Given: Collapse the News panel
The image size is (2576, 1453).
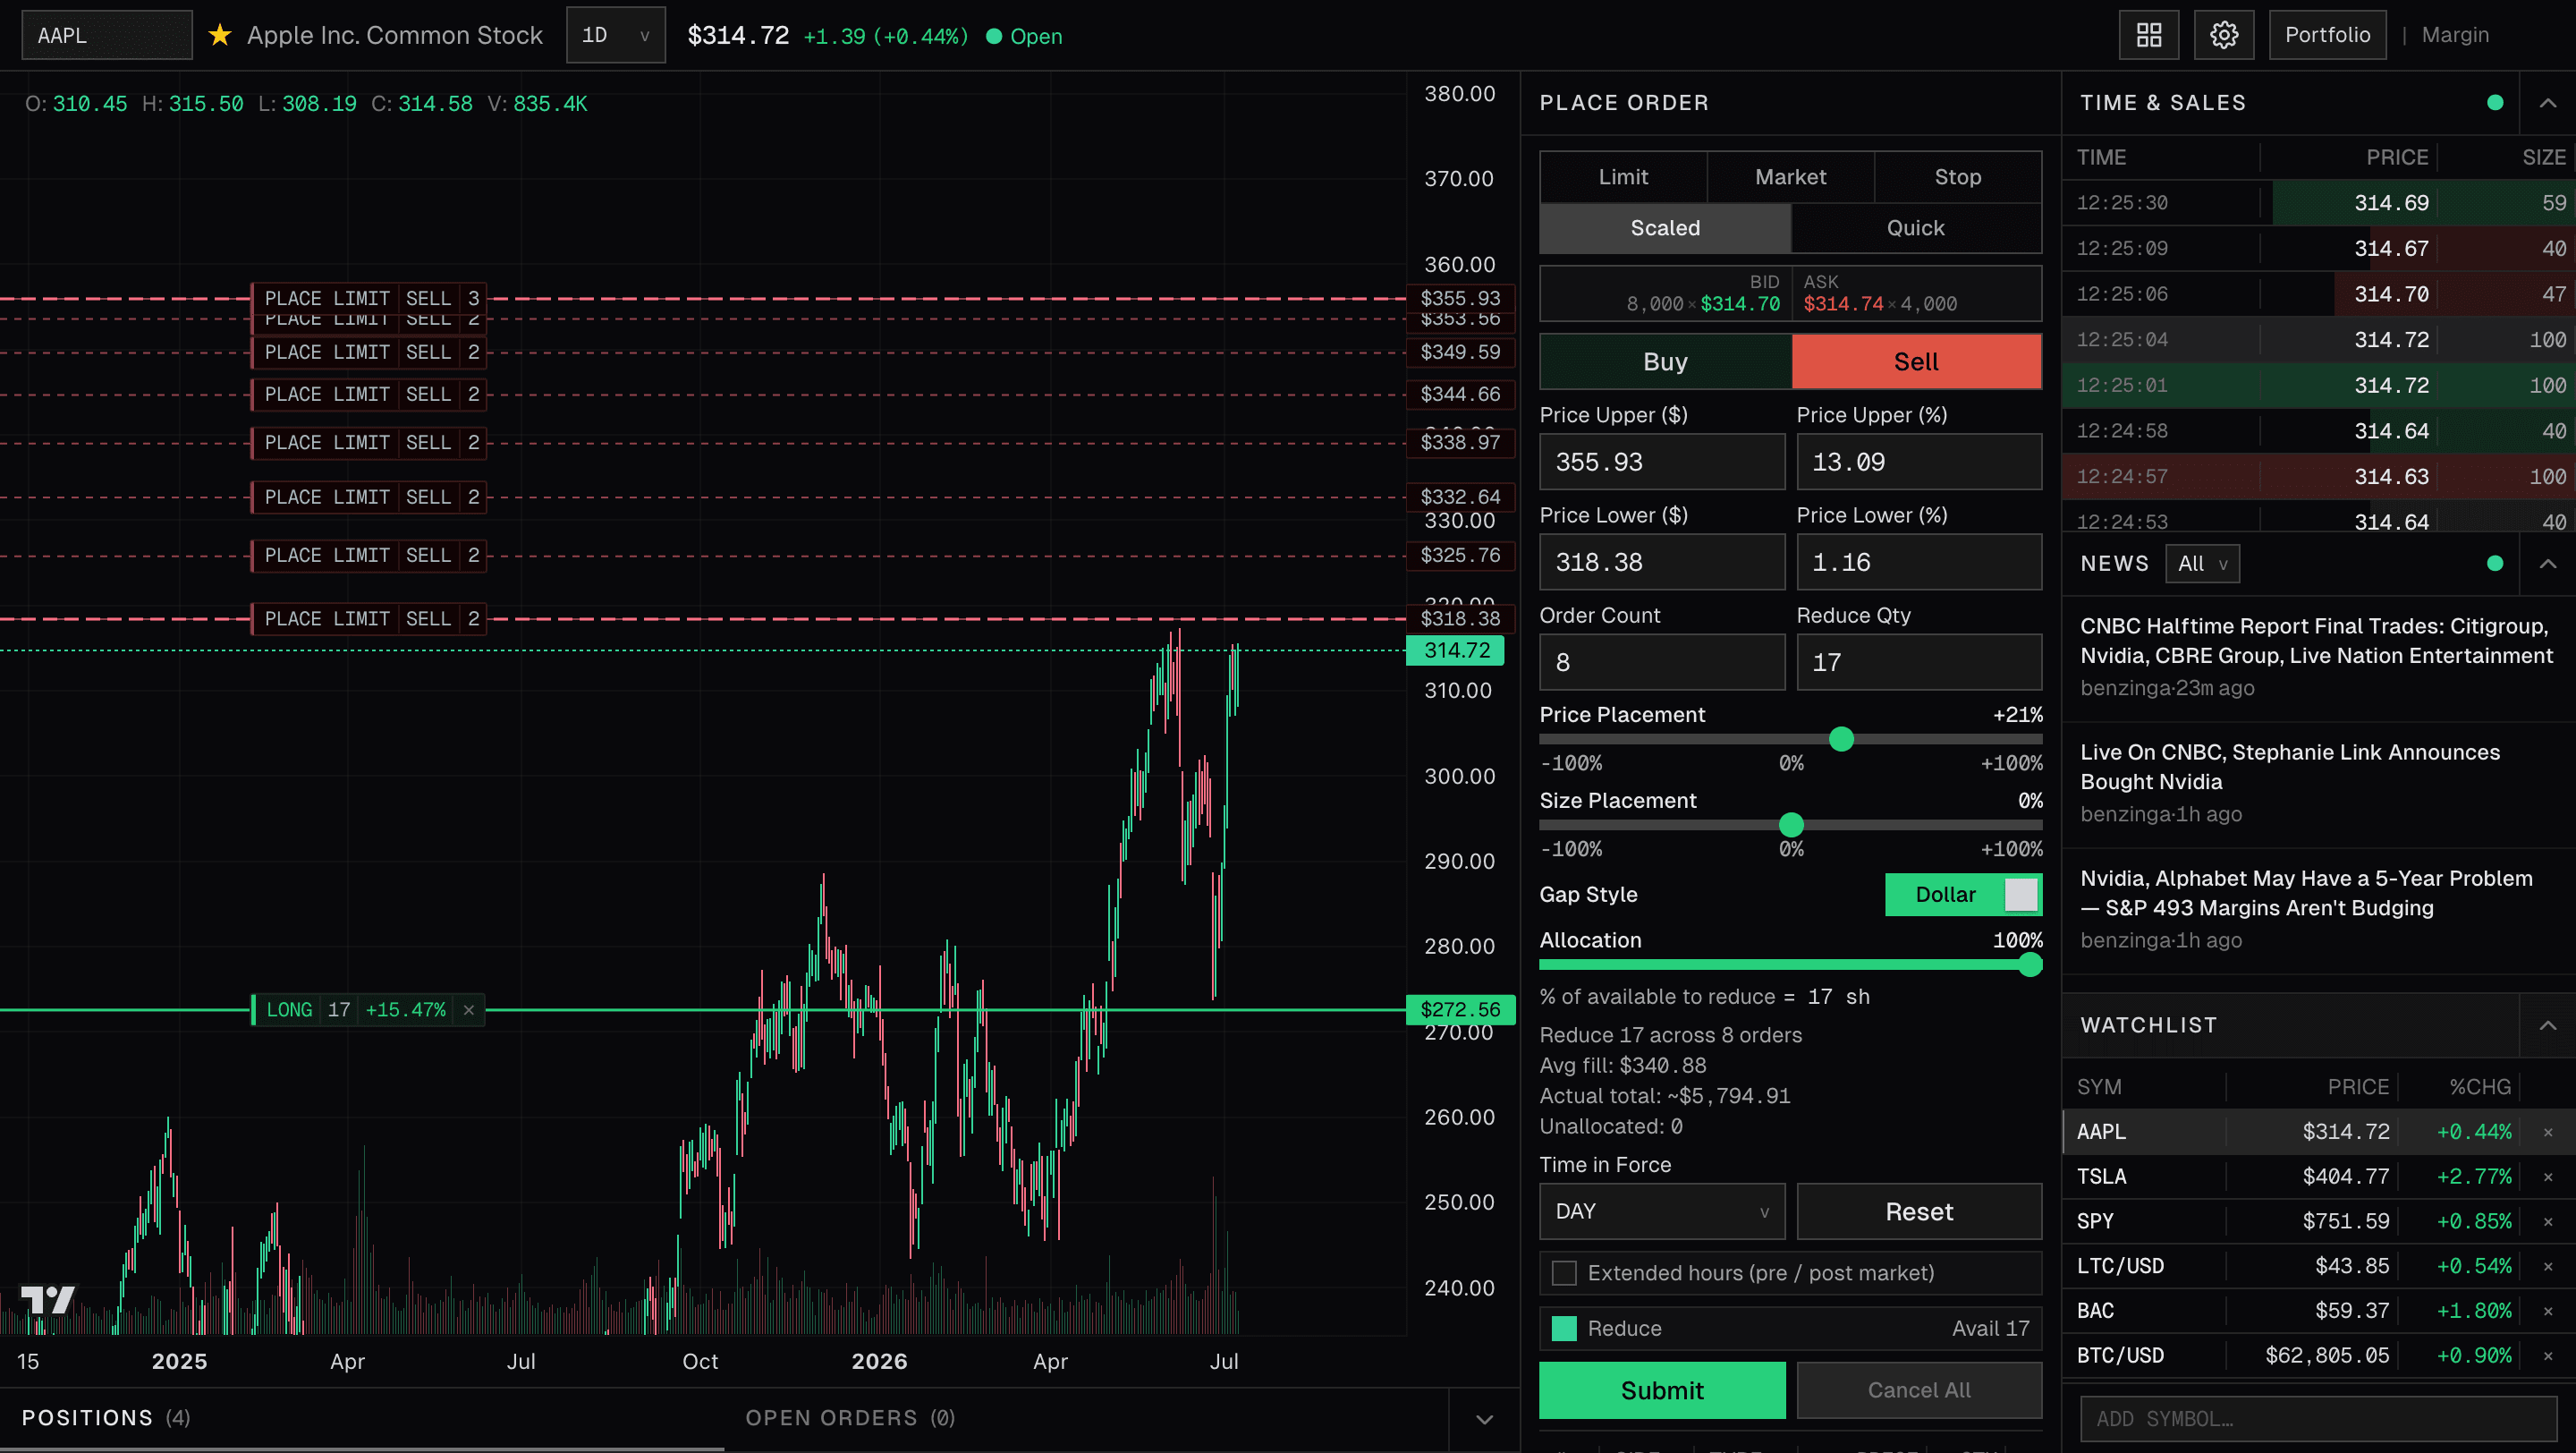Looking at the screenshot, I should click(2548, 564).
